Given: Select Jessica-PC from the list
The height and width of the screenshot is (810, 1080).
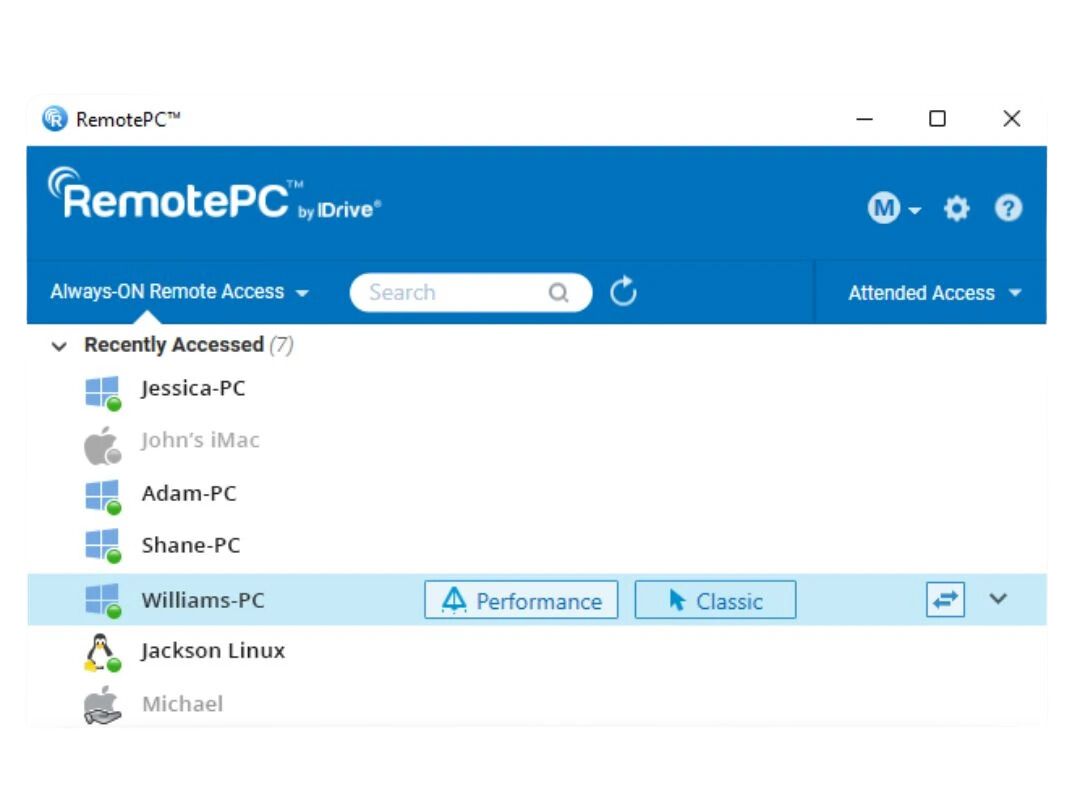Looking at the screenshot, I should tap(193, 388).
